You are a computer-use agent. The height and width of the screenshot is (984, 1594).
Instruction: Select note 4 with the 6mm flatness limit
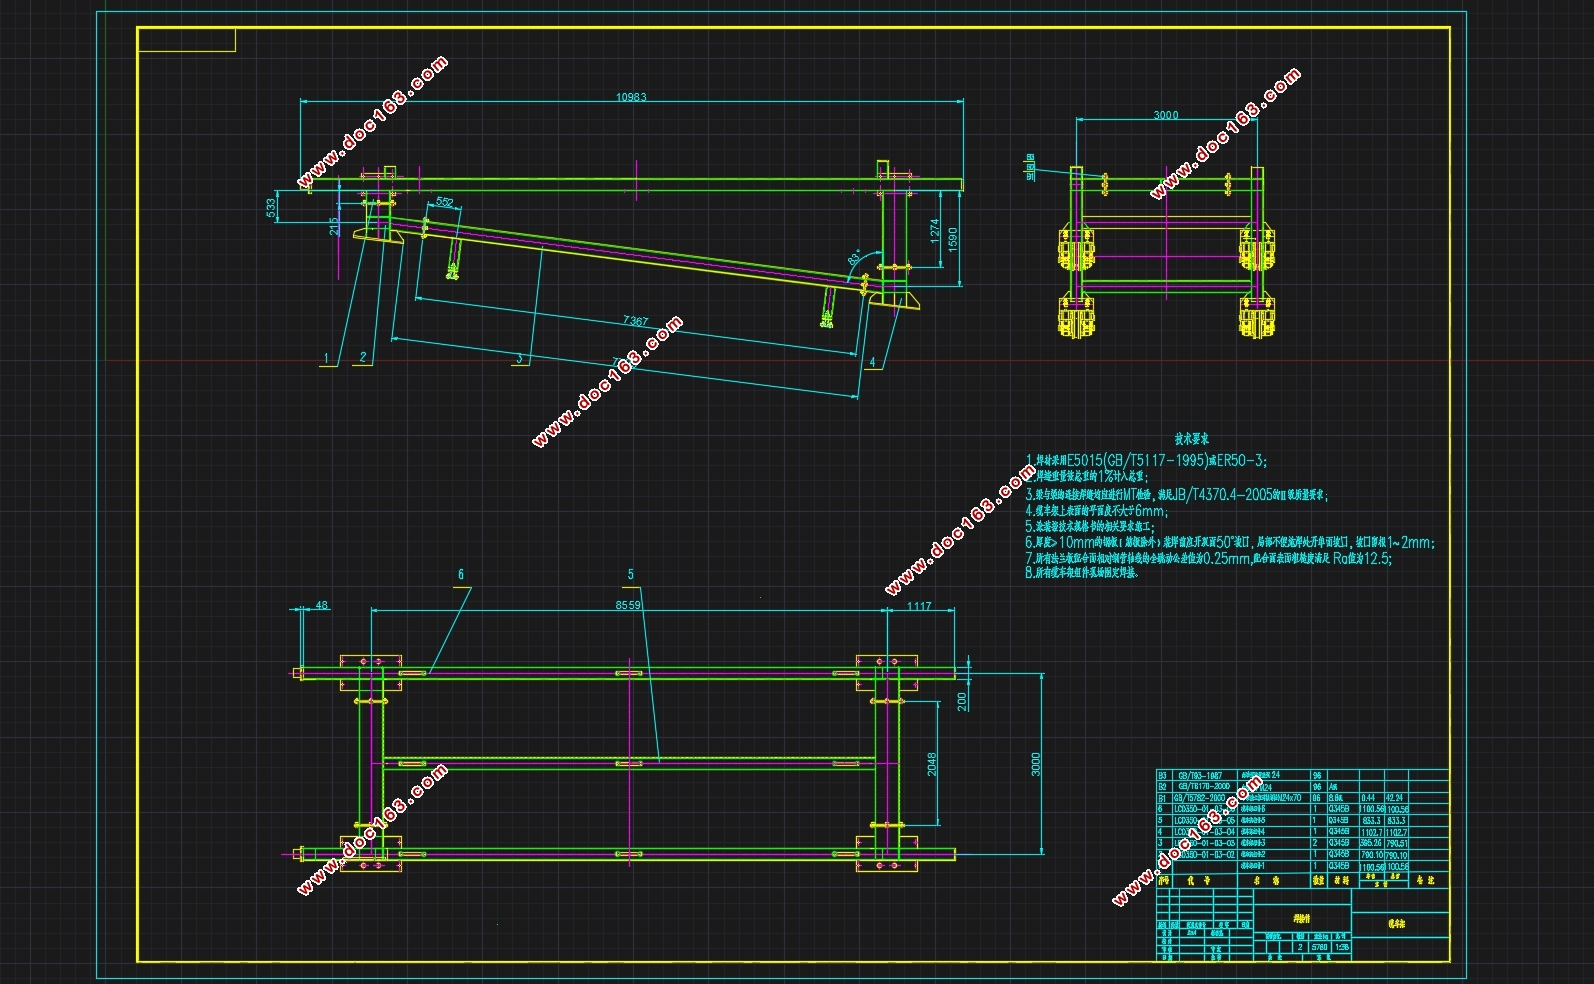[x=1096, y=509]
